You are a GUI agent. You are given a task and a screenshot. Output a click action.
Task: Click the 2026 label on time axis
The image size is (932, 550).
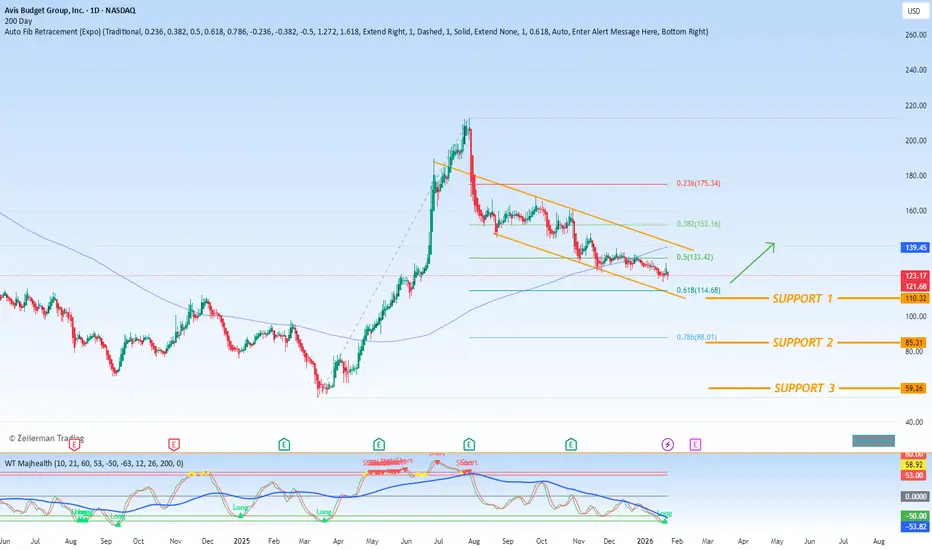tap(645, 541)
